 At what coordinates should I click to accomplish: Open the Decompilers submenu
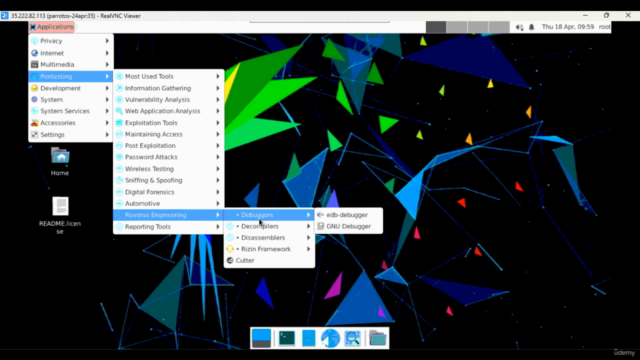tap(269, 227)
